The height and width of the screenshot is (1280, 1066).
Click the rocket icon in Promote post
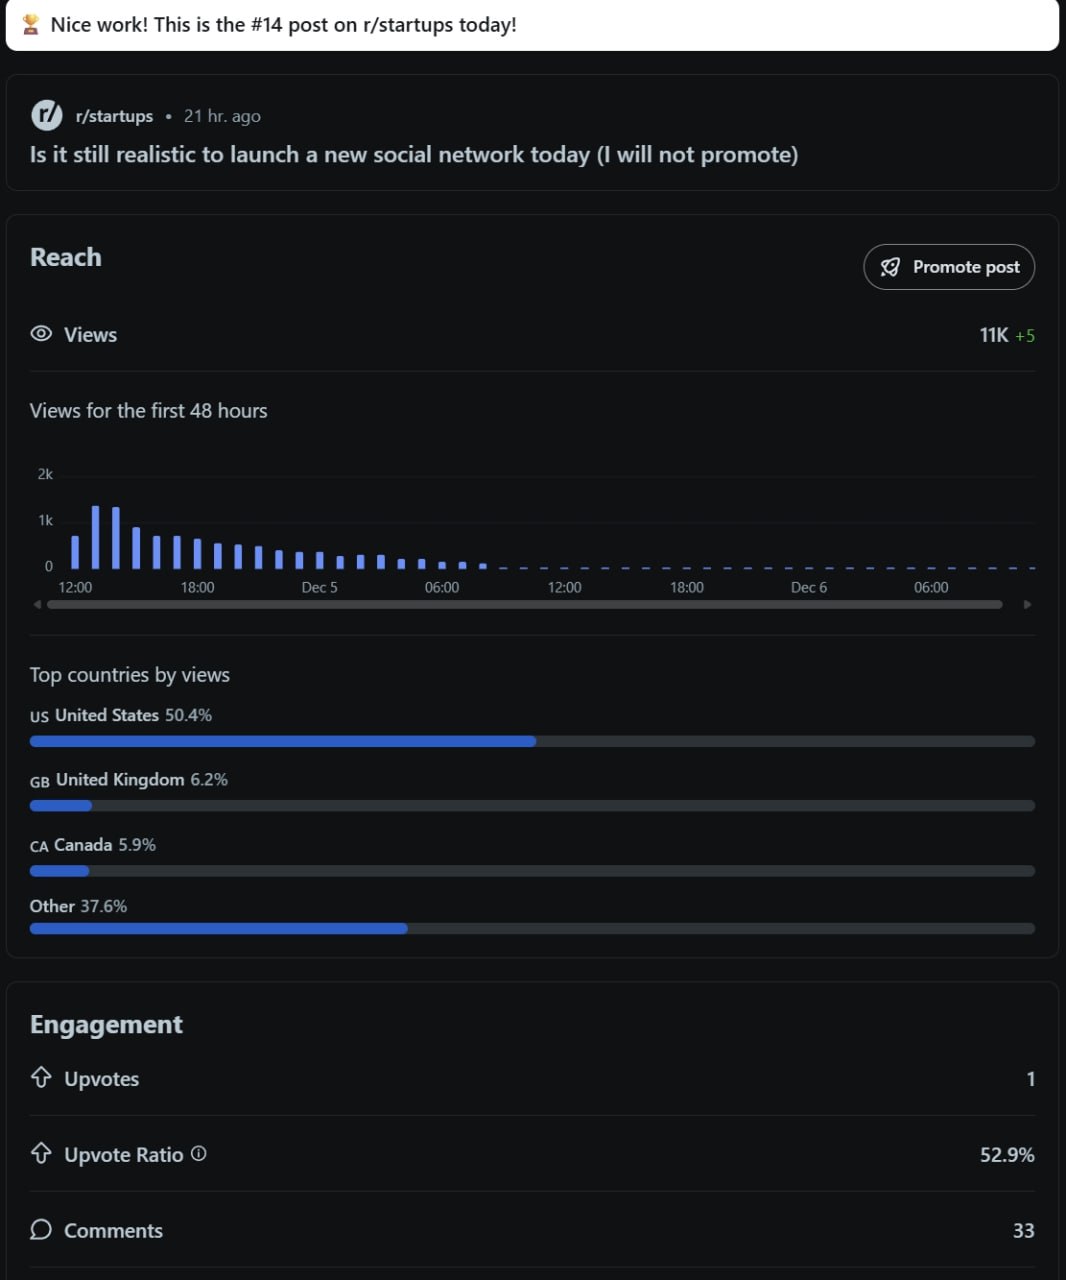click(x=890, y=267)
